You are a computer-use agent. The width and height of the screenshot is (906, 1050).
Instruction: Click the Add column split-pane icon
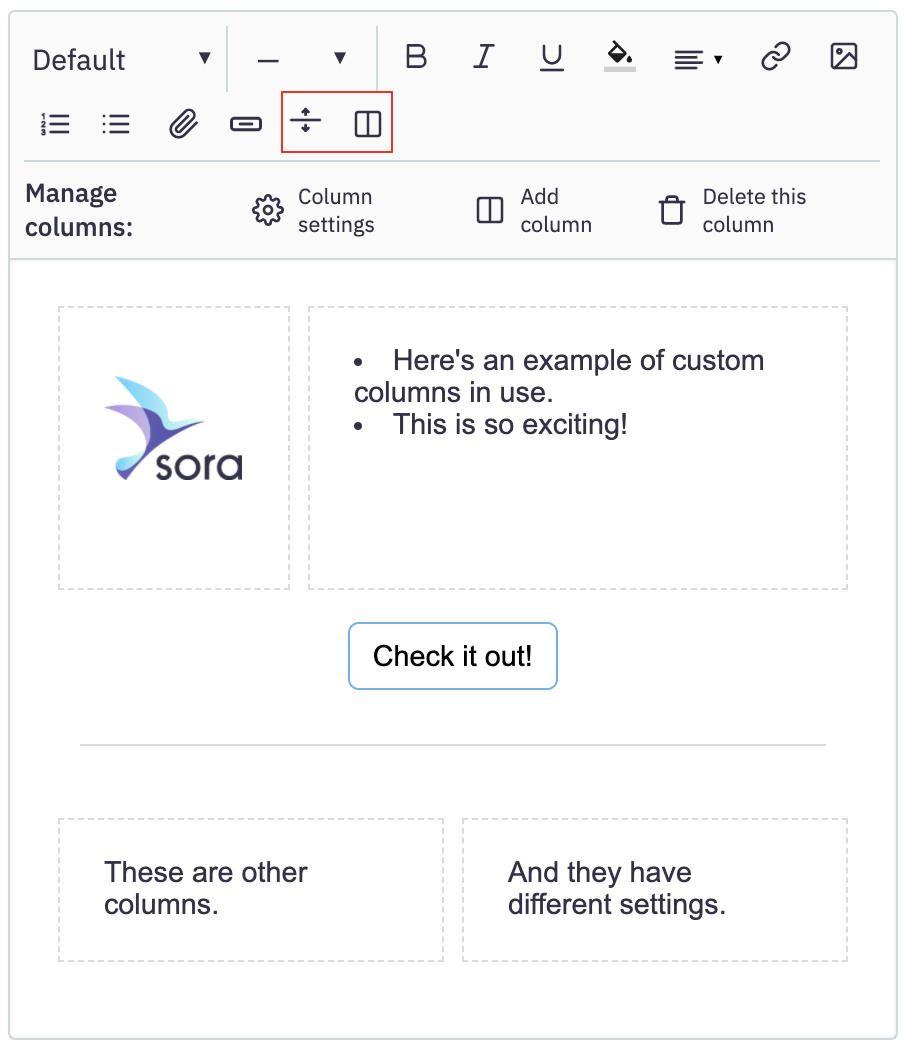489,210
